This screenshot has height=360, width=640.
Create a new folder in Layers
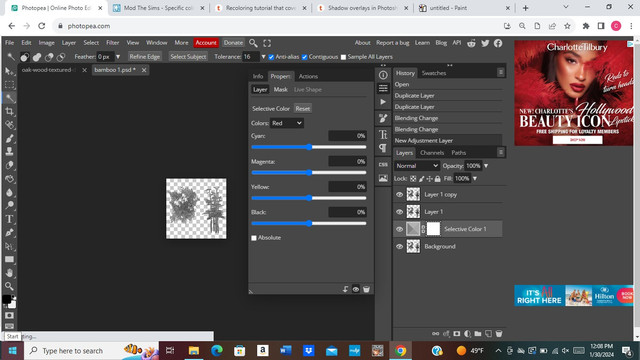[x=478, y=333]
